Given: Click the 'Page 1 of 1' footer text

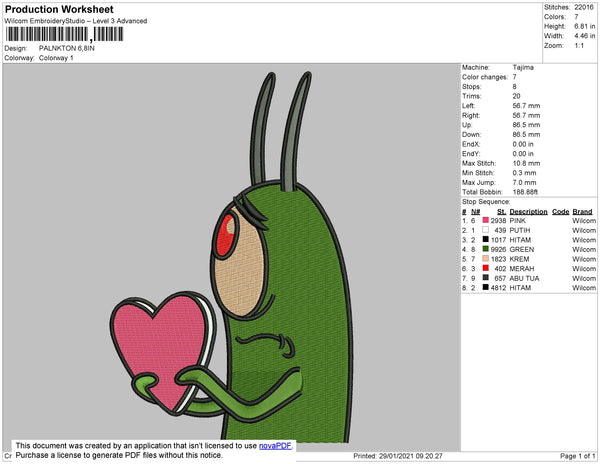Looking at the screenshot, I should (577, 456).
